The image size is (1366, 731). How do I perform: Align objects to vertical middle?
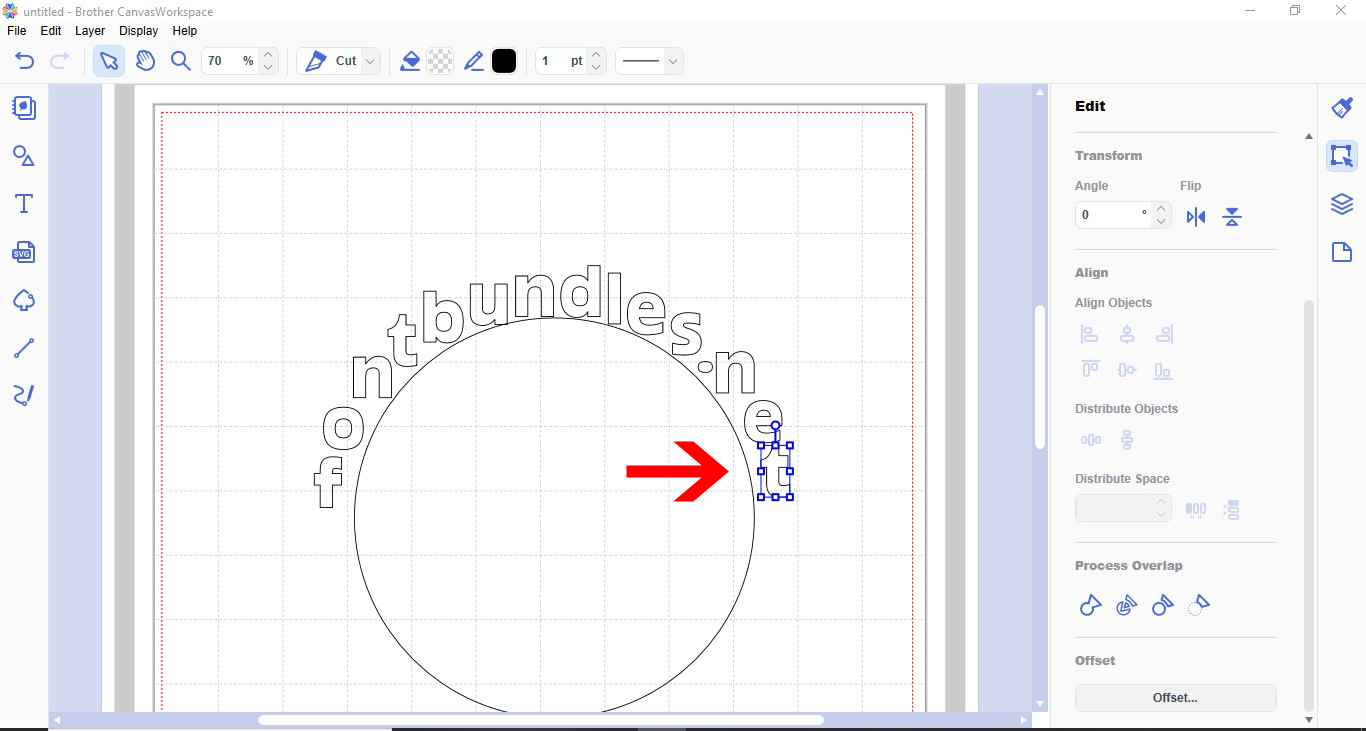[1127, 370]
